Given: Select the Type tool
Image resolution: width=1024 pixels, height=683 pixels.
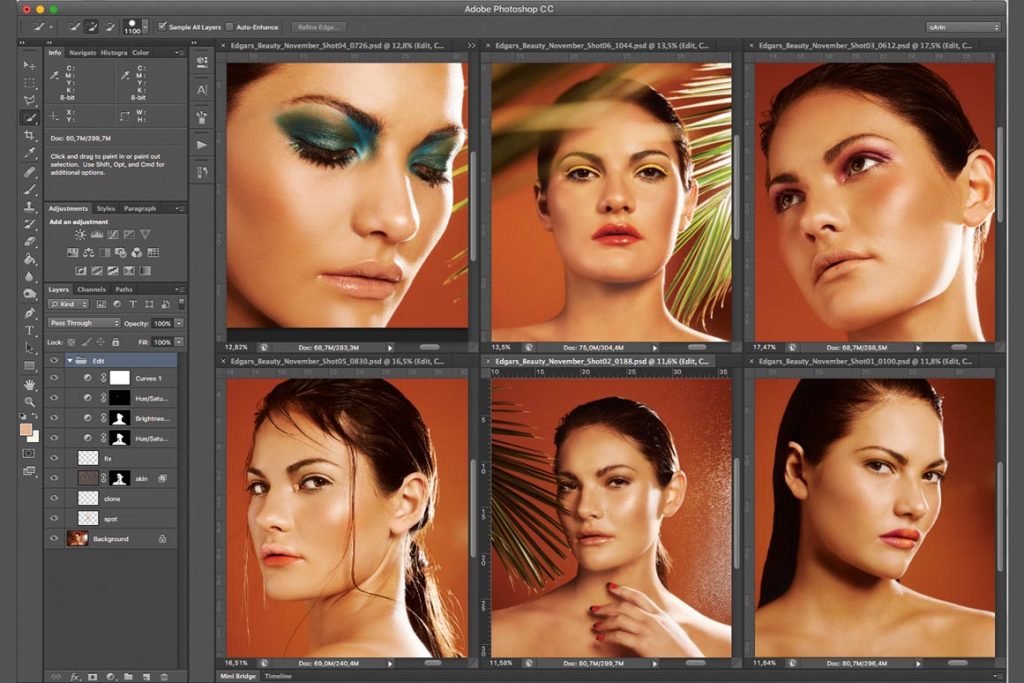Looking at the screenshot, I should pos(29,330).
